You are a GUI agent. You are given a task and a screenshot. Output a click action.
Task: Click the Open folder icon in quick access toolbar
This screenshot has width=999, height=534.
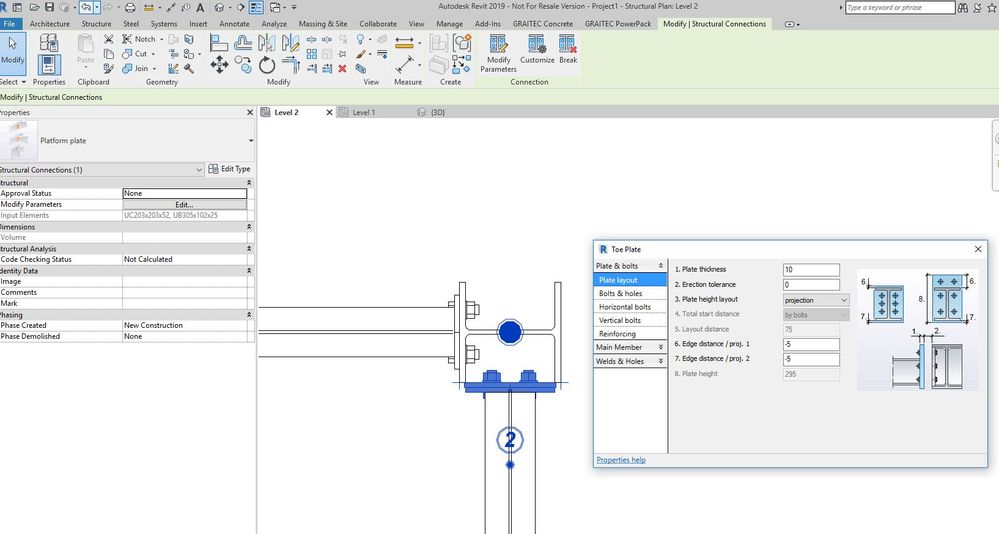click(34, 8)
